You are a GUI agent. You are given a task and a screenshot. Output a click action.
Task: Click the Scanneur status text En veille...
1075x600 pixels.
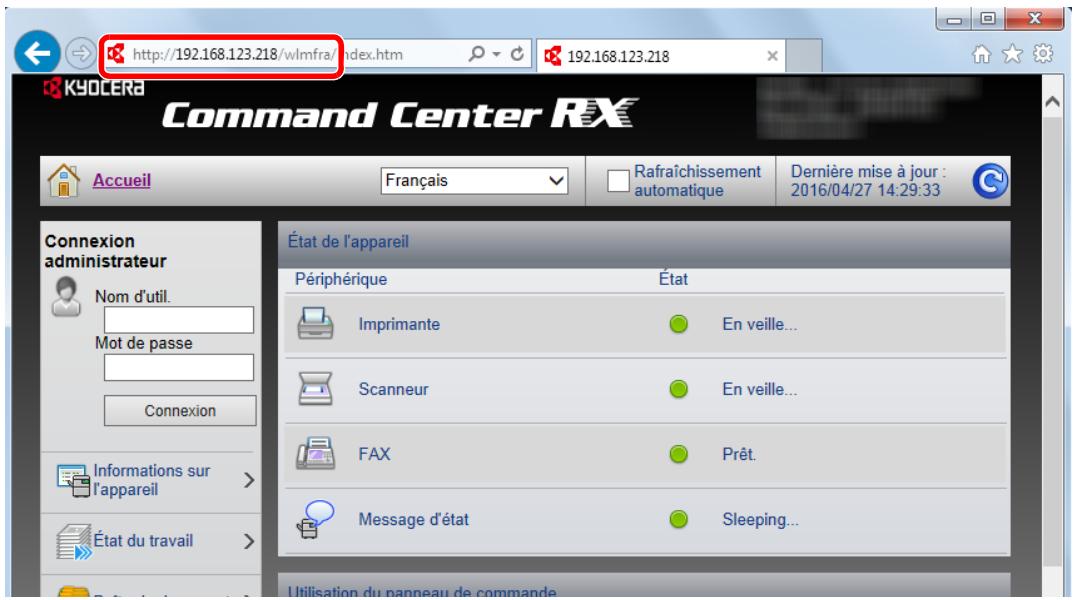coord(760,389)
